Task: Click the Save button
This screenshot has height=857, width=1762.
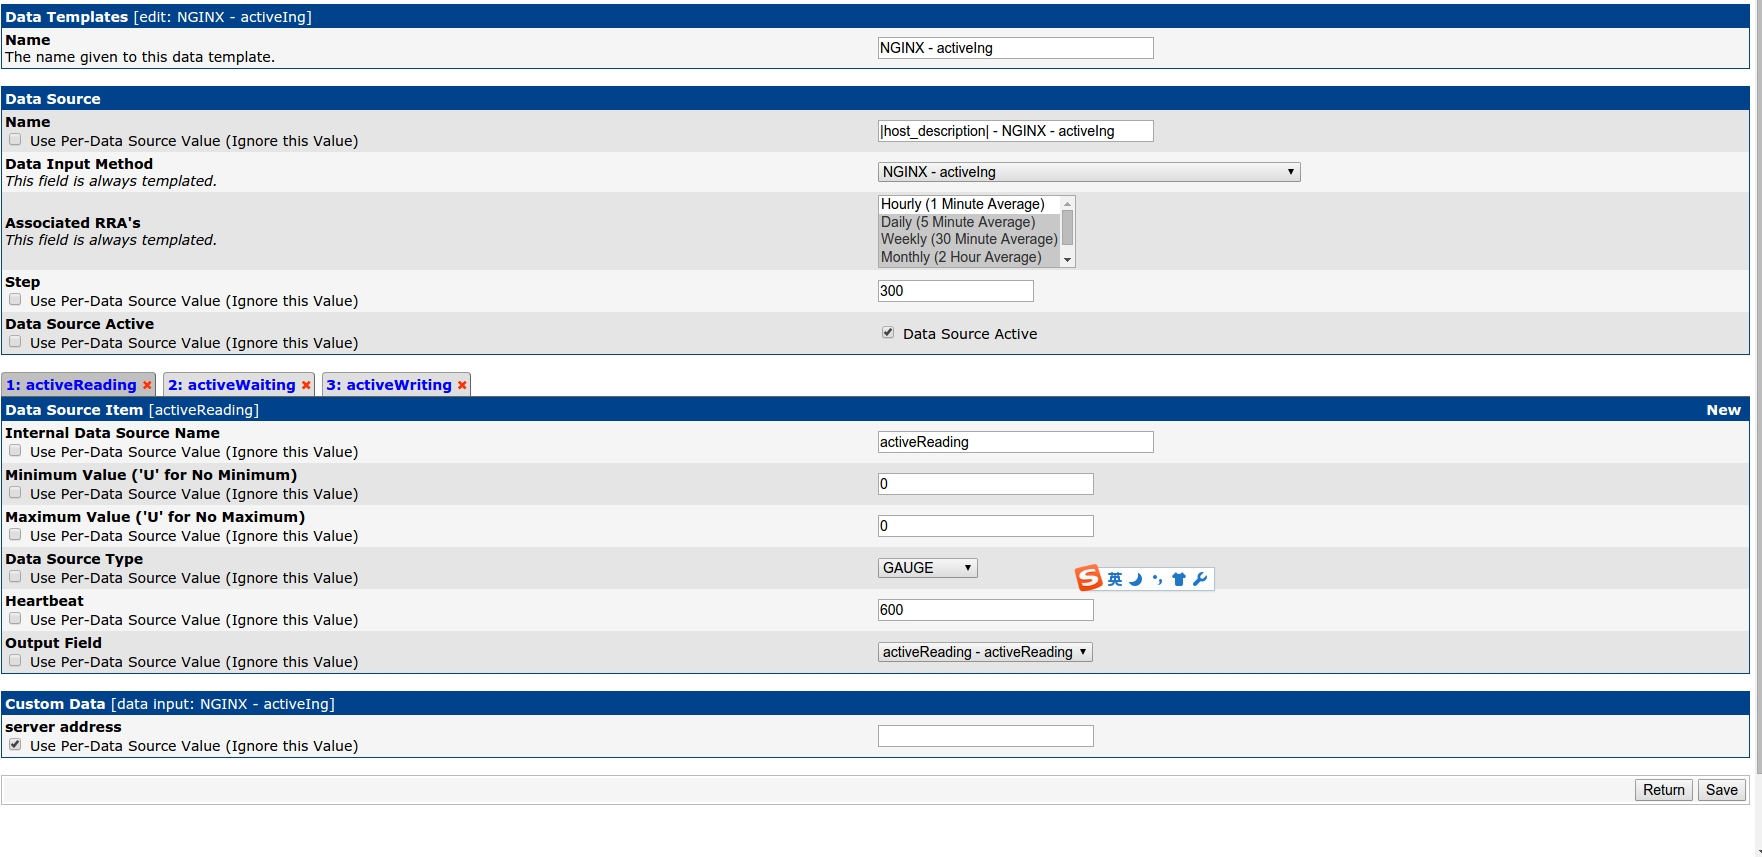Action: tap(1722, 790)
